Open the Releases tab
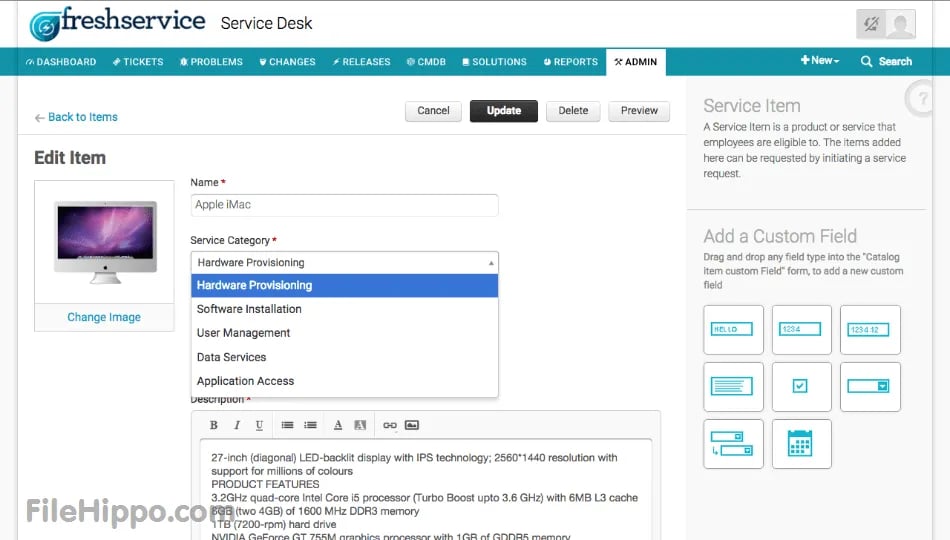Screen dimensions: 950x540 pyautogui.click(x=361, y=62)
